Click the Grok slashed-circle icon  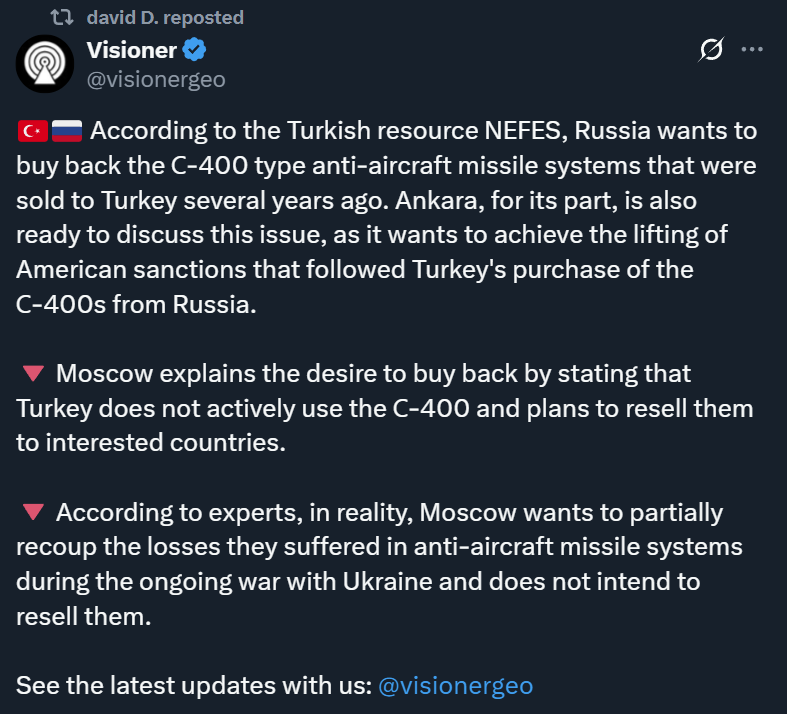[711, 50]
